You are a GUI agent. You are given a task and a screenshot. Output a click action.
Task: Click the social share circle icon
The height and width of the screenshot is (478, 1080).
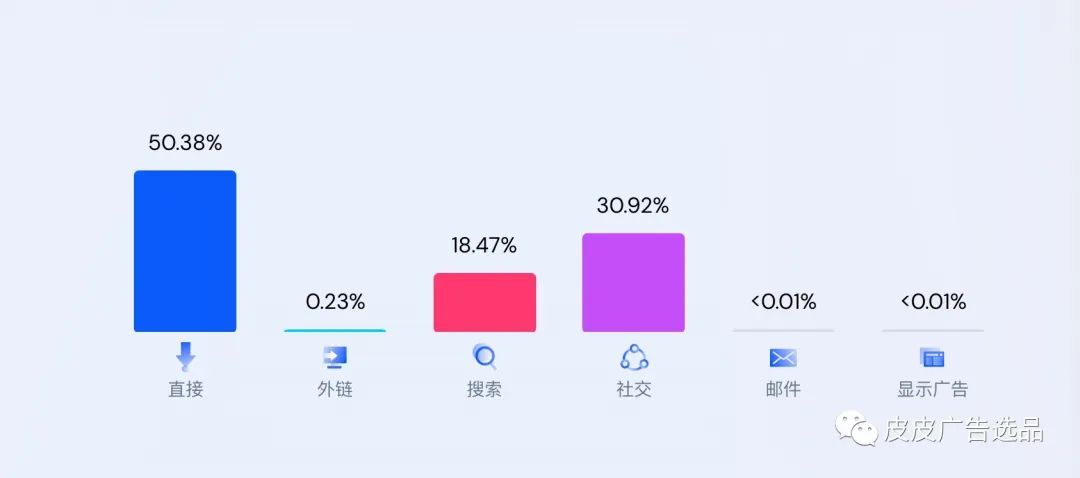point(634,357)
